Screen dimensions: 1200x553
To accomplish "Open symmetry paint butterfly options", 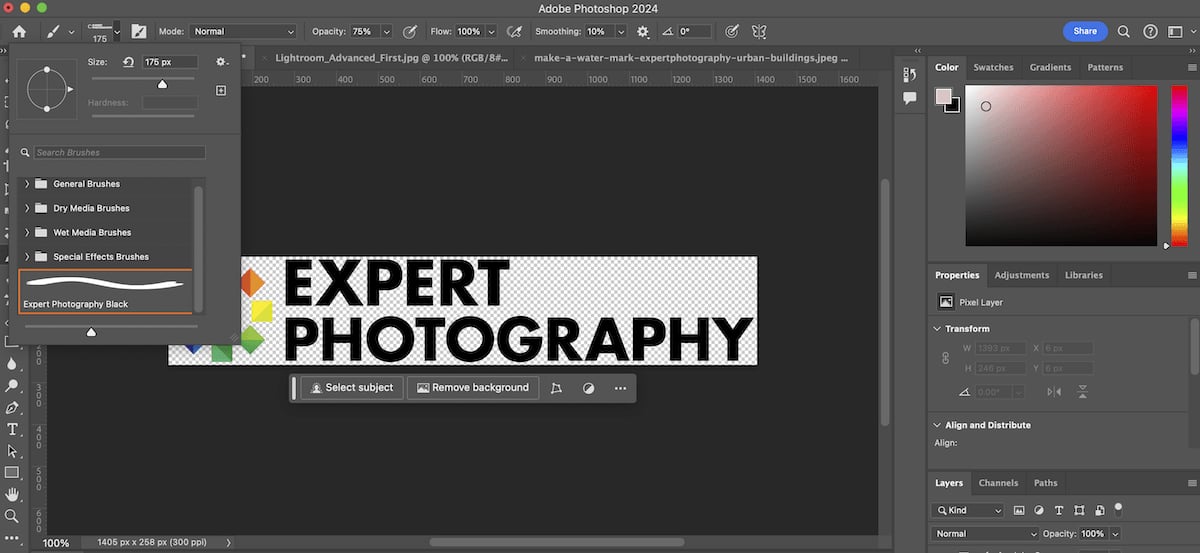I will tap(758, 32).
